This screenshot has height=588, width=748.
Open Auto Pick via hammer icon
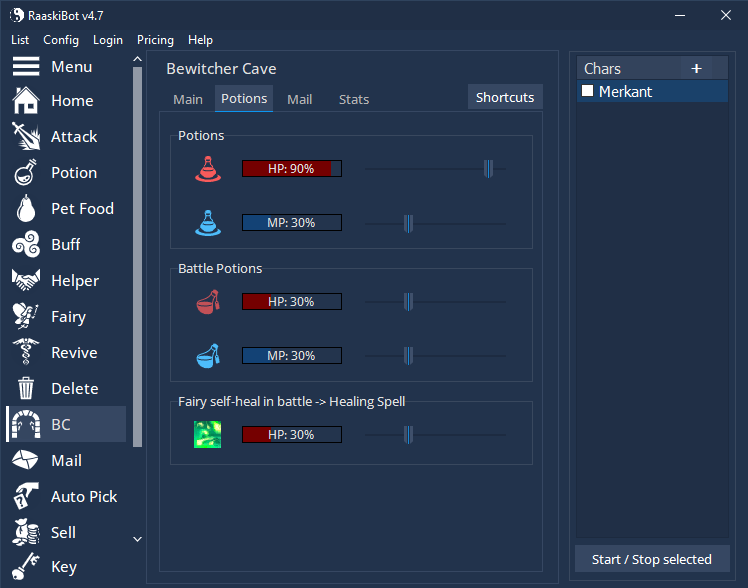26,496
